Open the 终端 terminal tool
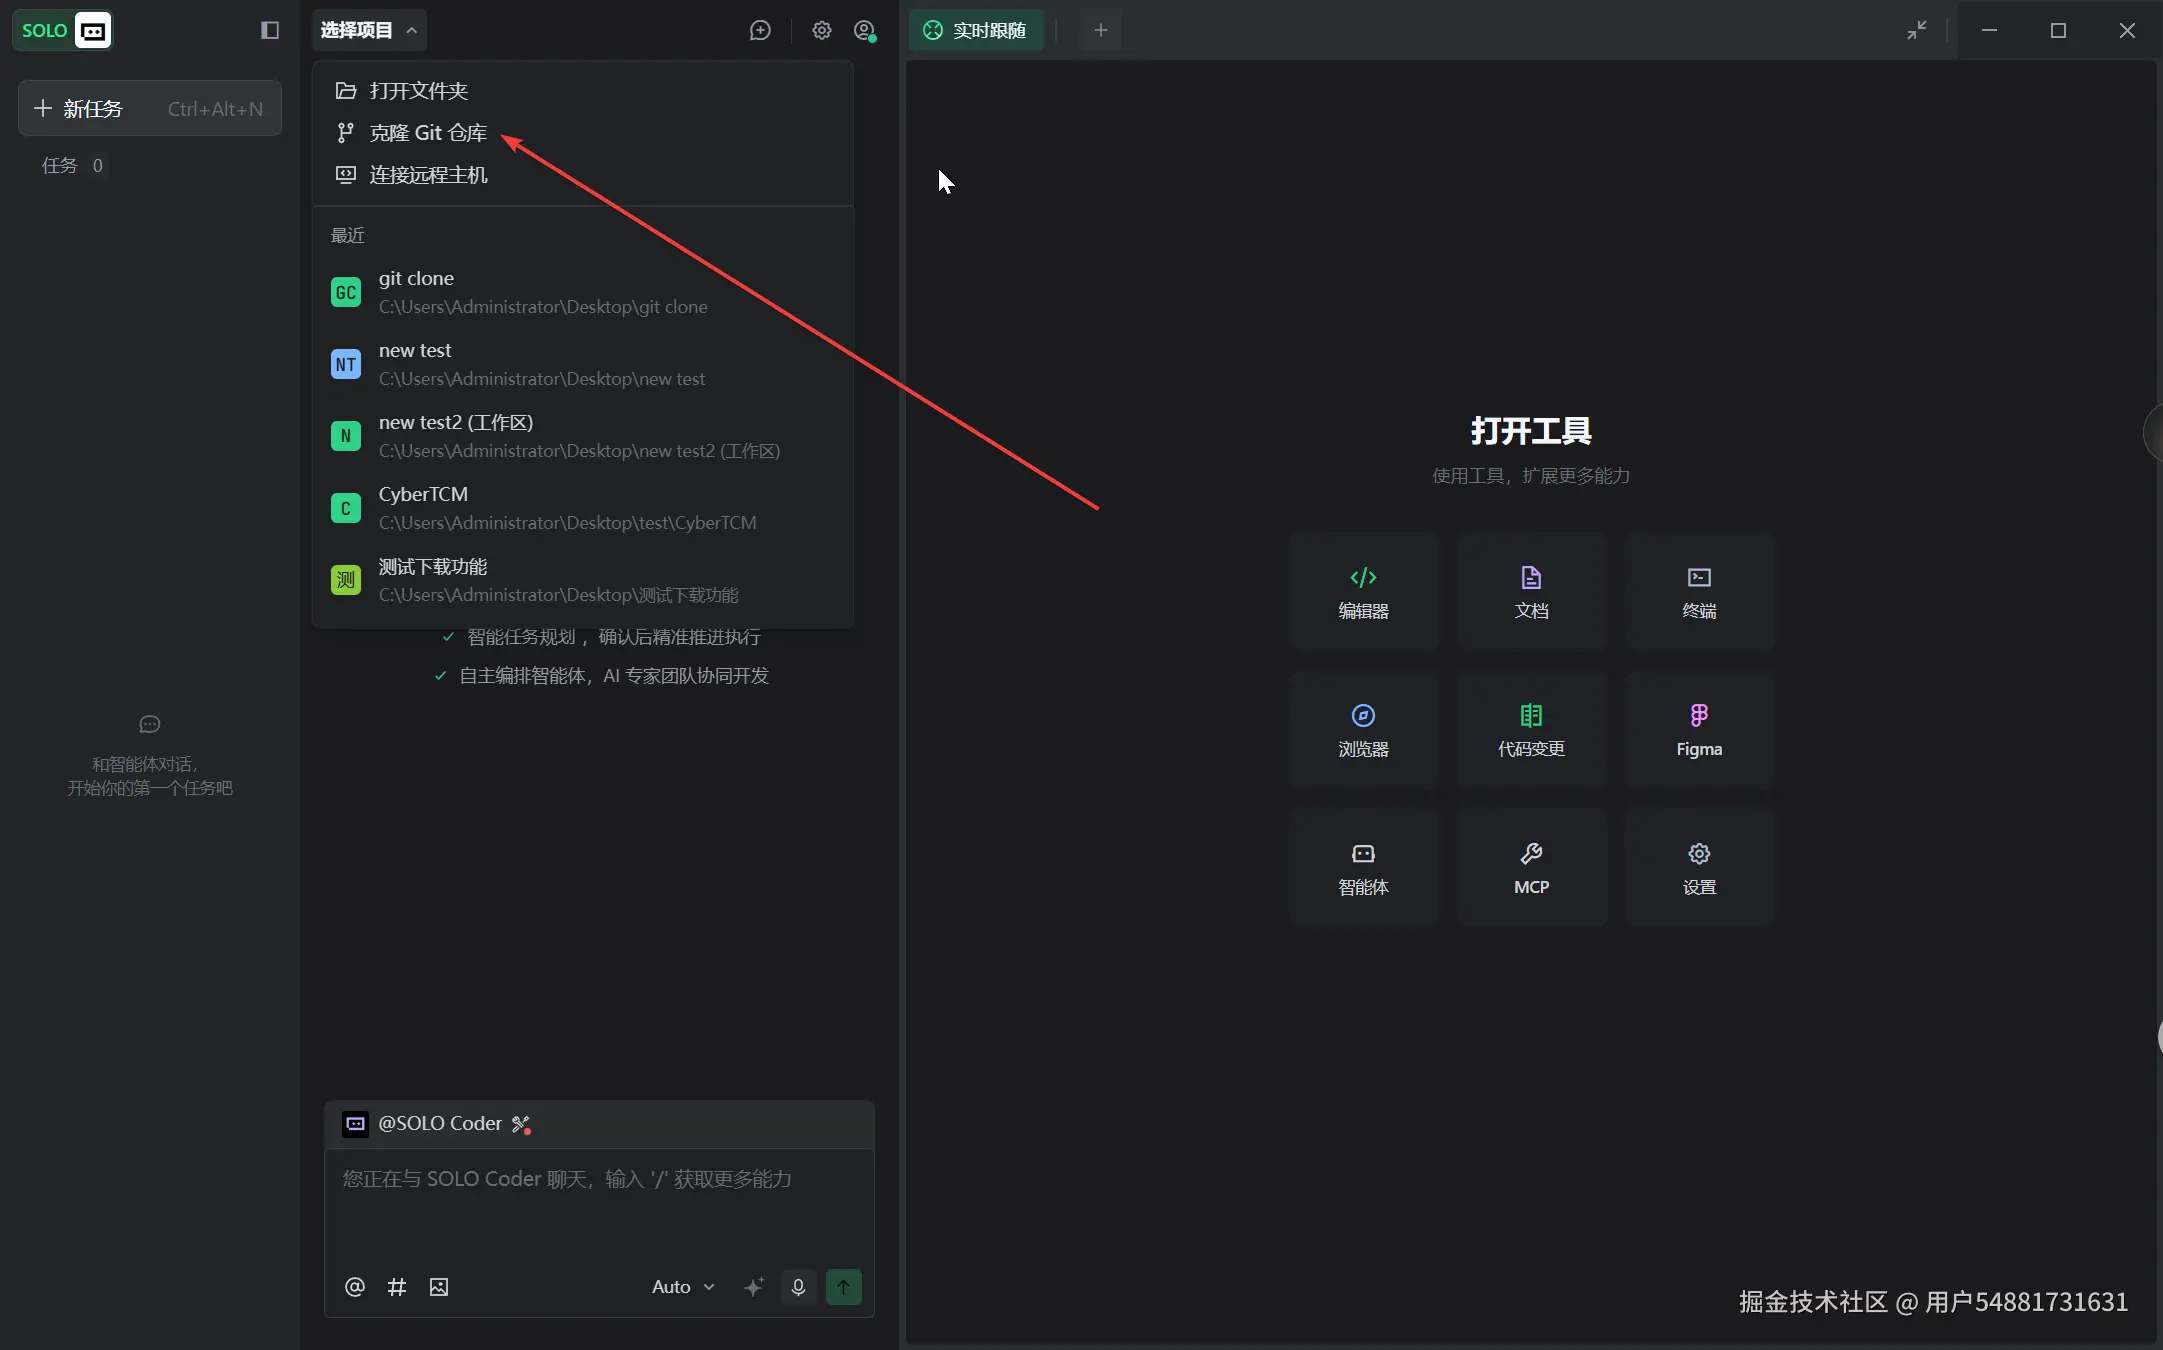 (x=1699, y=592)
